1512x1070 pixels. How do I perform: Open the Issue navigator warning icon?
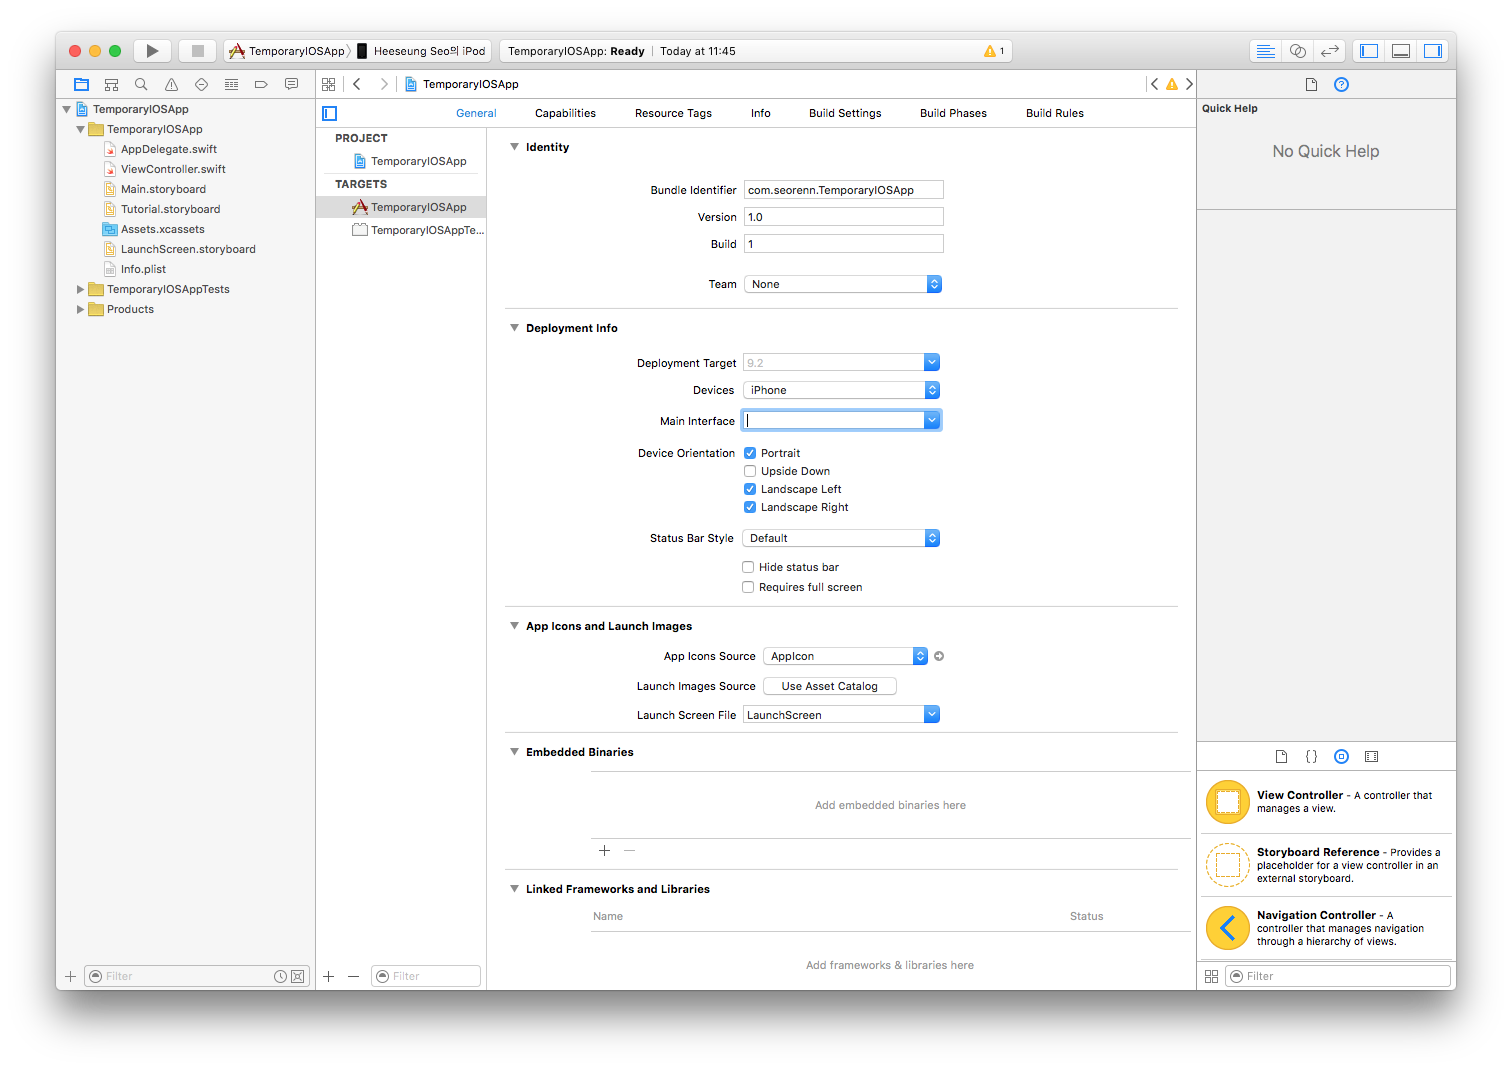click(171, 84)
